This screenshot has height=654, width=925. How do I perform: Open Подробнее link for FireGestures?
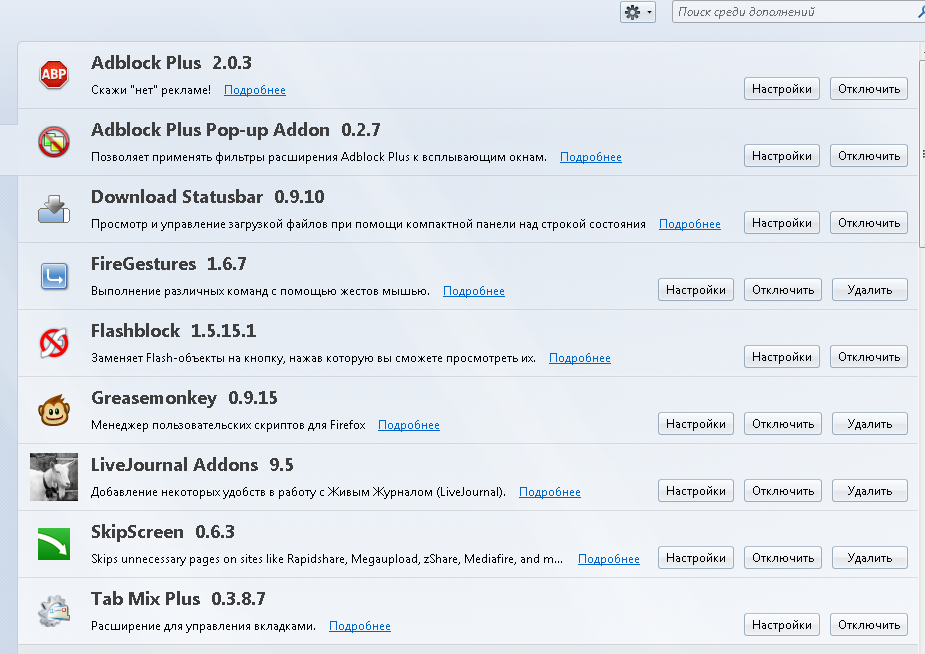474,291
